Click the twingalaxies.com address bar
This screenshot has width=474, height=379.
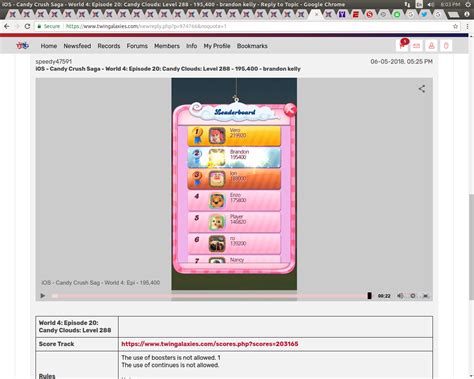pyautogui.click(x=247, y=26)
